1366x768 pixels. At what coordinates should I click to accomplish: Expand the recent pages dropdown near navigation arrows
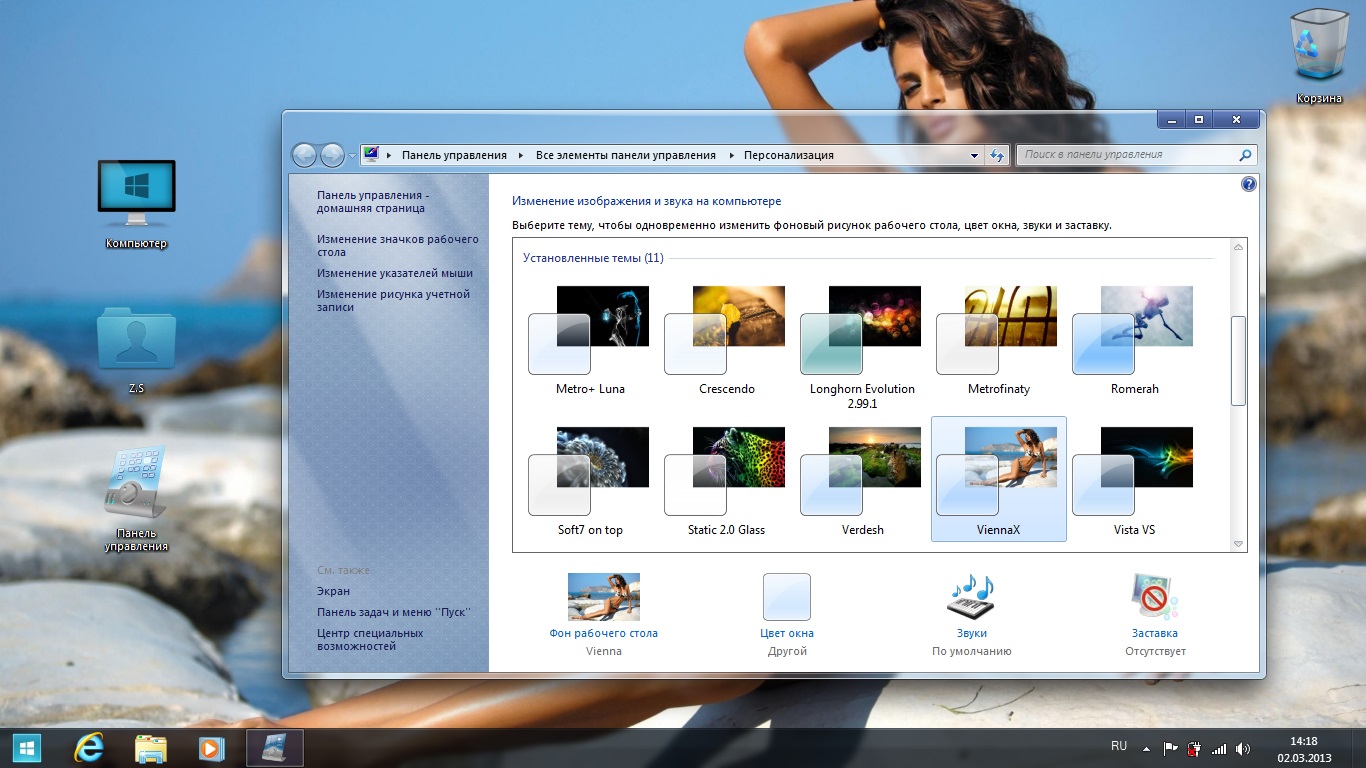click(352, 156)
